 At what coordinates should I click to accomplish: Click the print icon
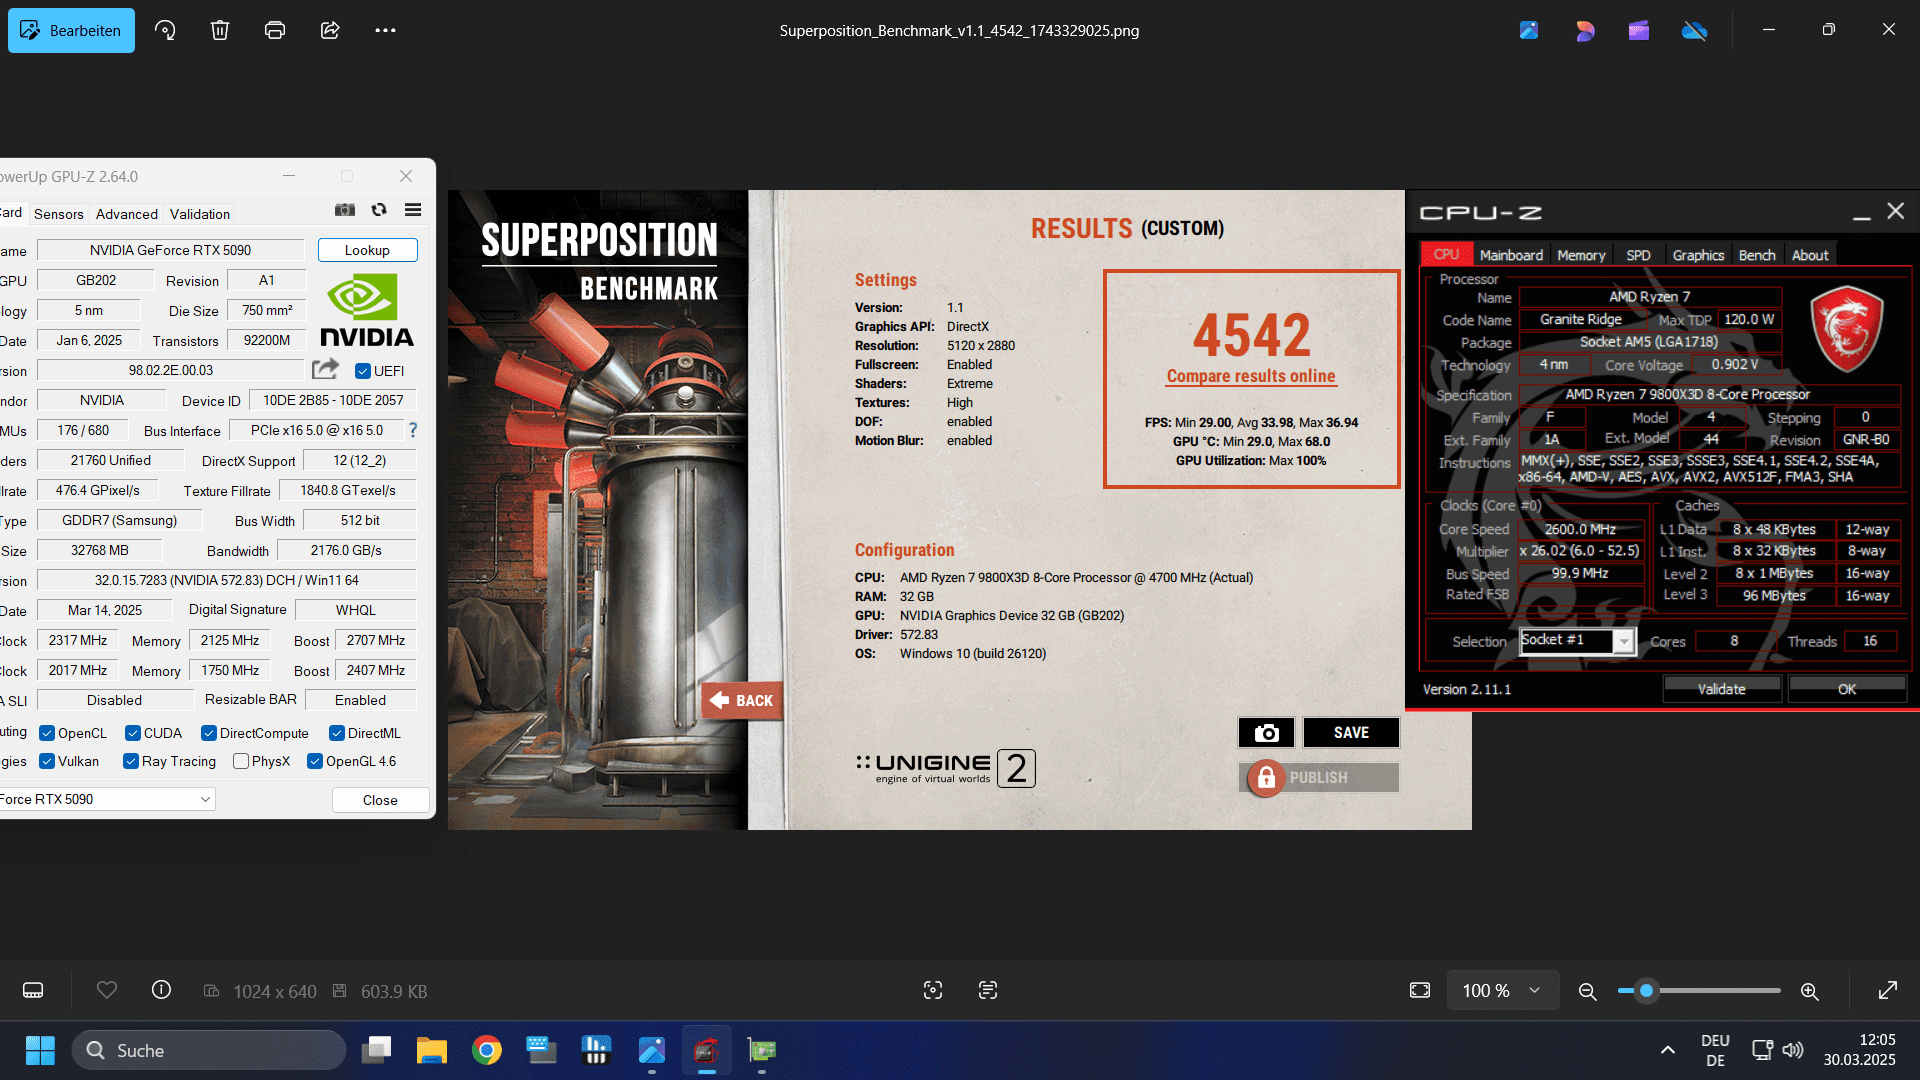pos(275,30)
